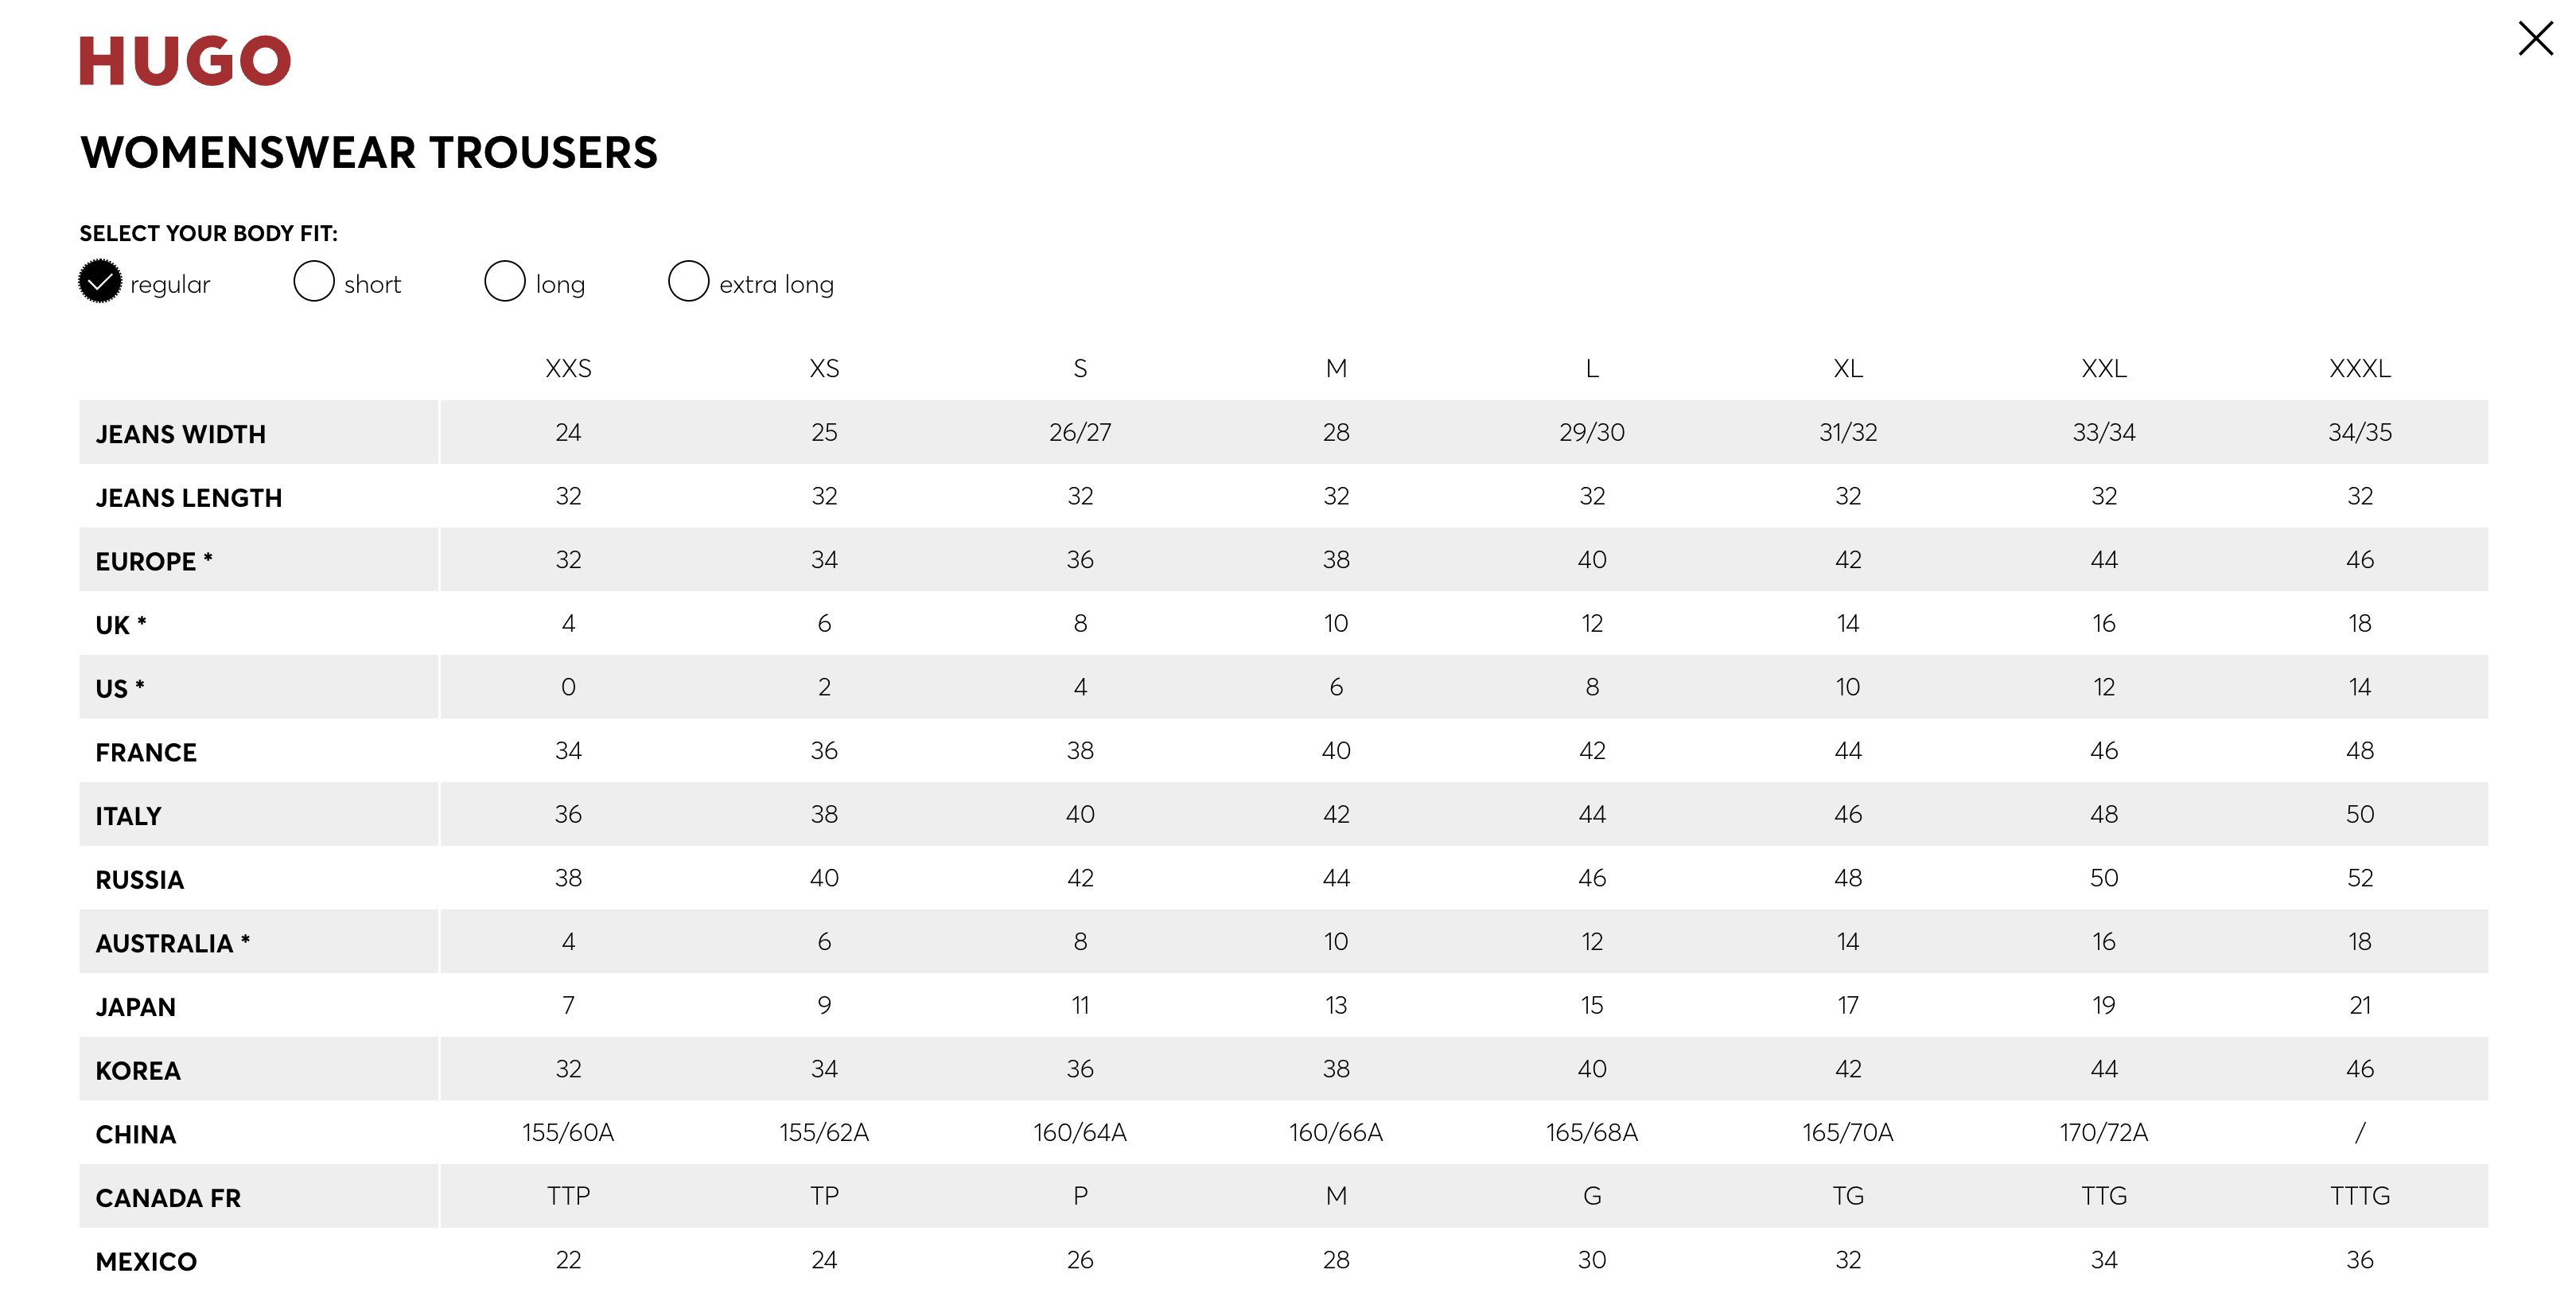
Task: Click the XXS size column header
Action: [x=568, y=369]
